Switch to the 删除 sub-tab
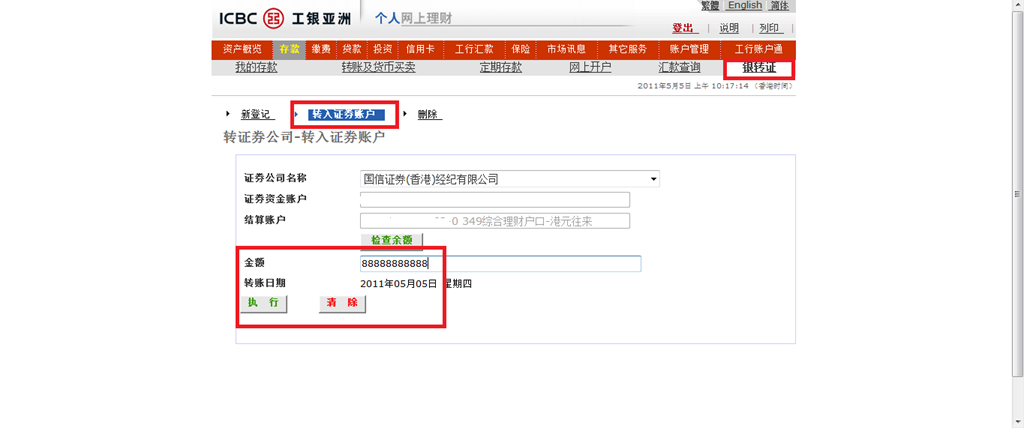 pyautogui.click(x=428, y=115)
